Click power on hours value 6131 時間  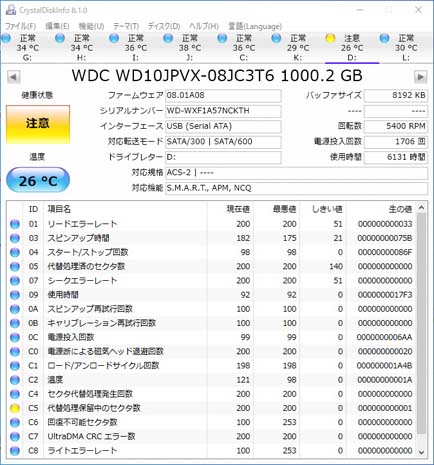[x=396, y=157]
